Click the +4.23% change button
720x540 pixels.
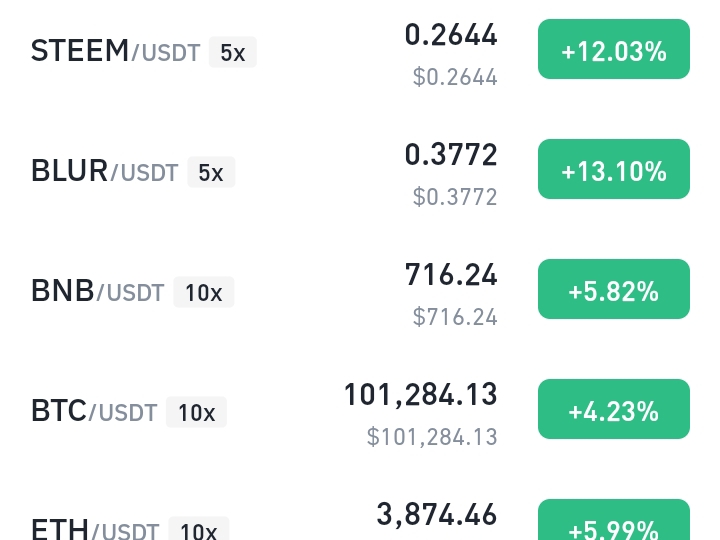click(x=613, y=409)
